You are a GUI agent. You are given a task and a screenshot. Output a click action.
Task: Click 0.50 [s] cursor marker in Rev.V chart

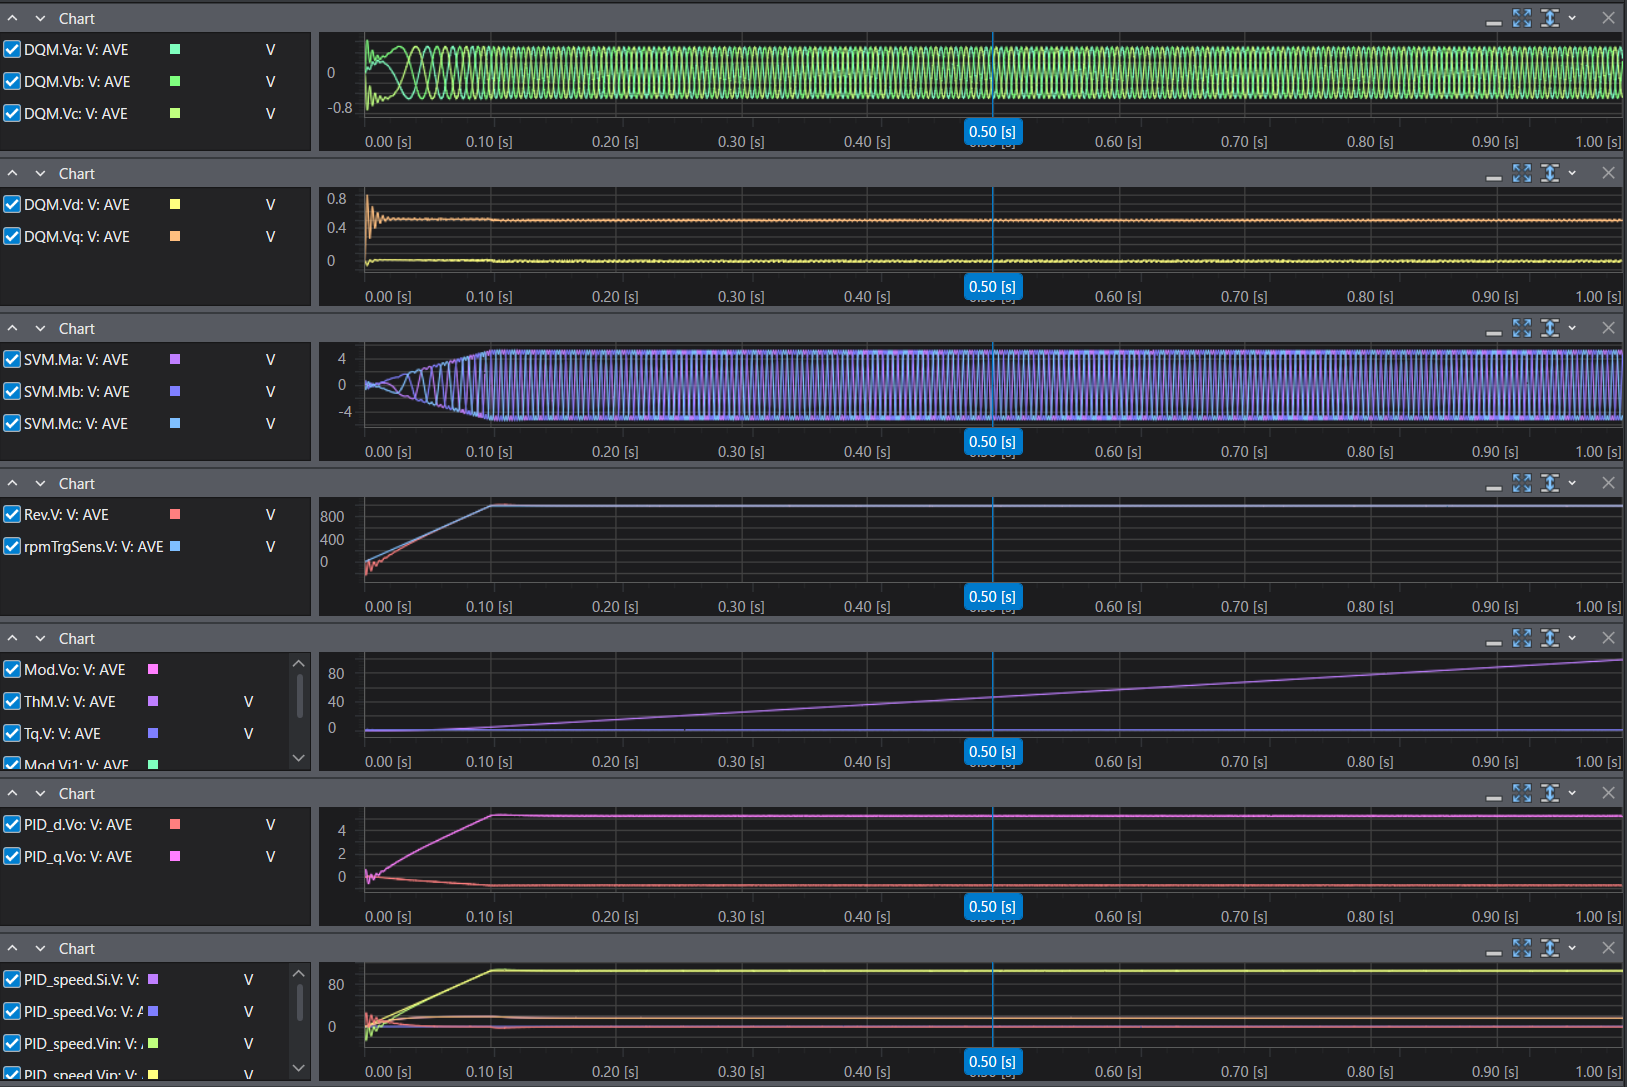click(992, 596)
